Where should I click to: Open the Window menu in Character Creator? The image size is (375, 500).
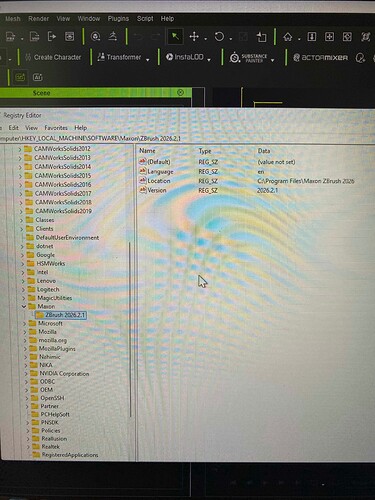coord(89,19)
